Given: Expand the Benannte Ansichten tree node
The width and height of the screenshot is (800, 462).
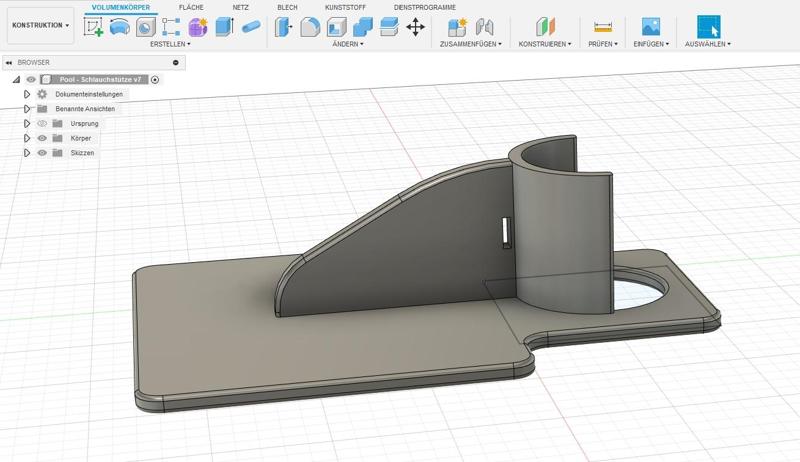Looking at the screenshot, I should 28,108.
